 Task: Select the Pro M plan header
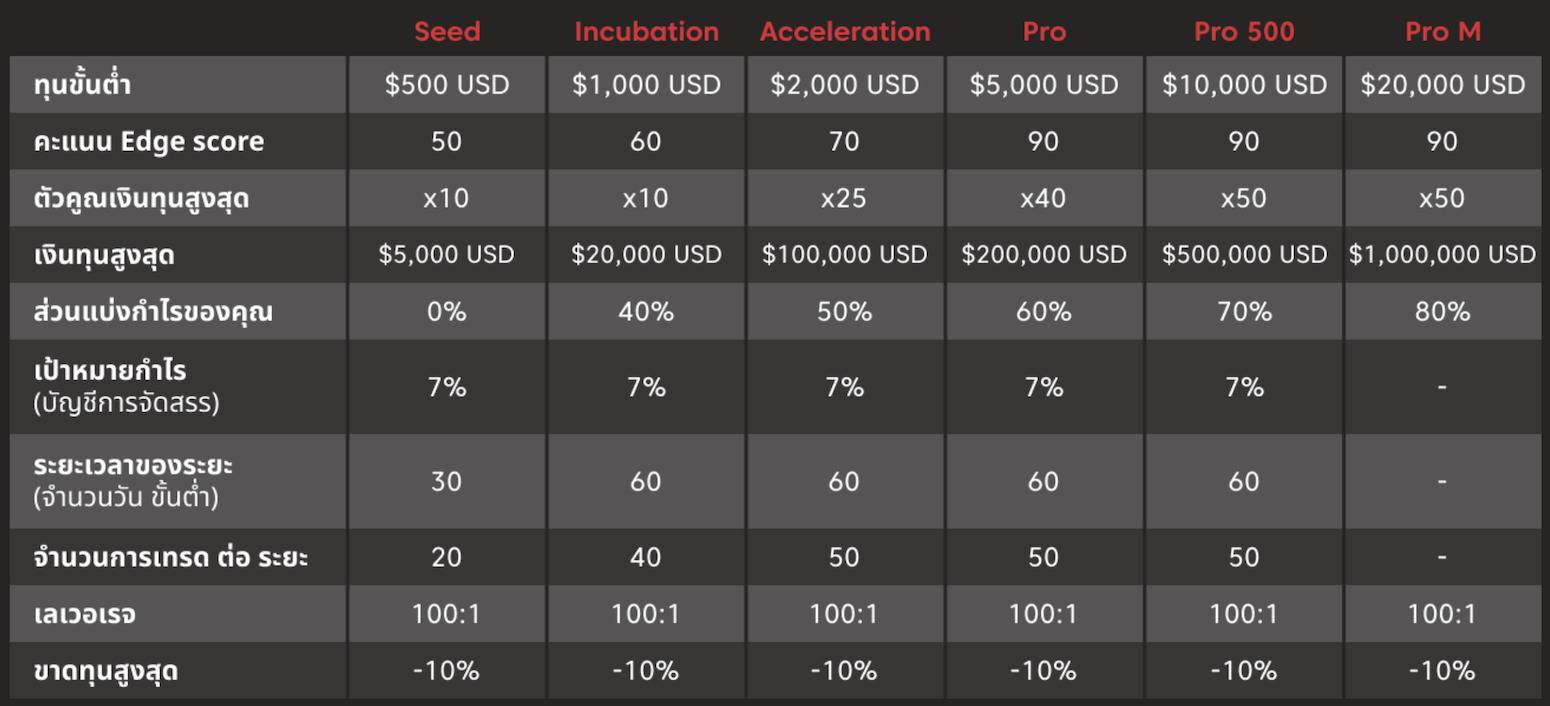(x=1442, y=31)
